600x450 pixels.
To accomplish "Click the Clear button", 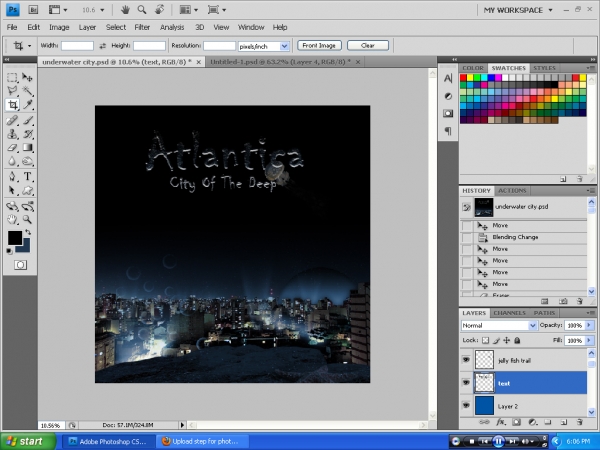I will click(x=368, y=46).
